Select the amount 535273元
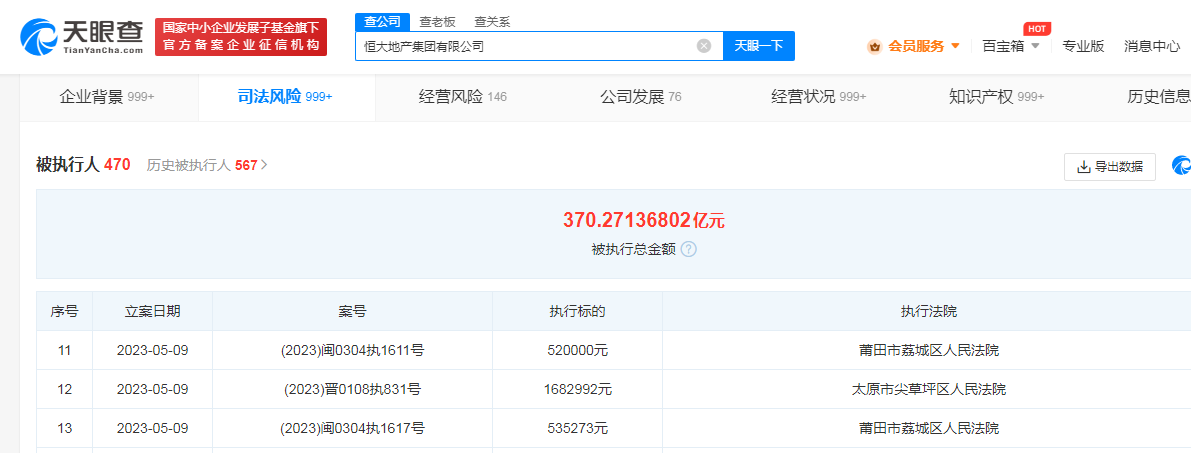Image resolution: width=1191 pixels, height=453 pixels. 577,429
